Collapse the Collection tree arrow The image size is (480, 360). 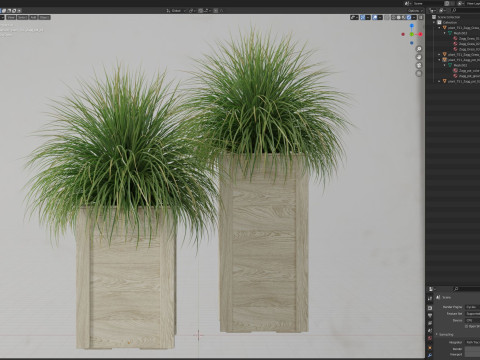point(434,22)
